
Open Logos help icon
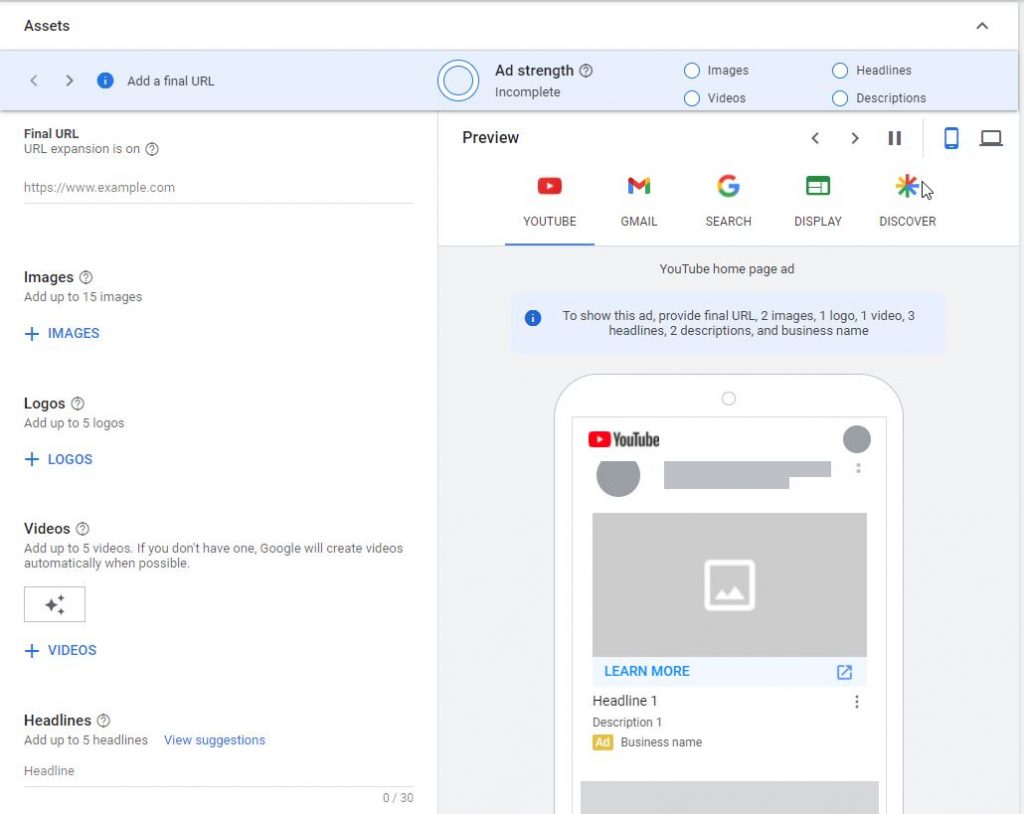(78, 403)
